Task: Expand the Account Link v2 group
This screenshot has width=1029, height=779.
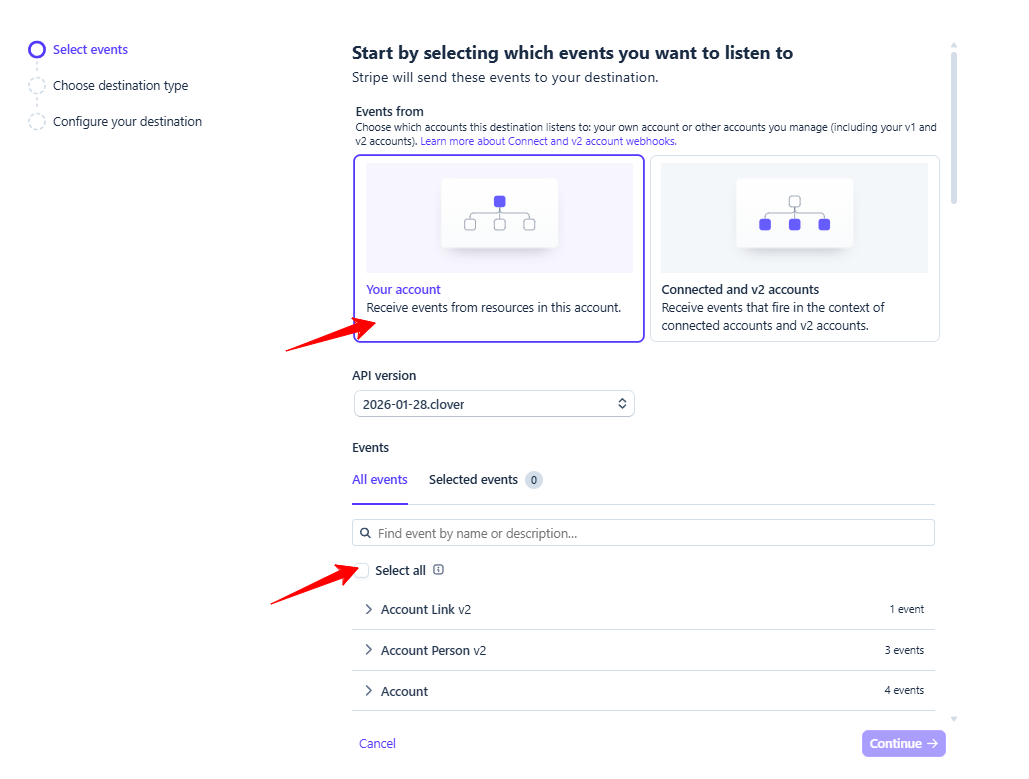Action: [369, 609]
